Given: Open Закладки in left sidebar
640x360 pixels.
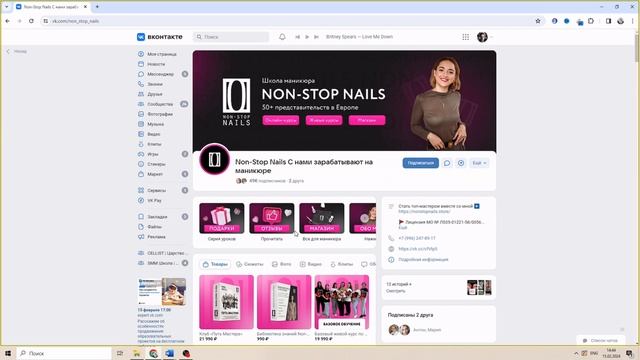Looking at the screenshot, I should (x=157, y=217).
